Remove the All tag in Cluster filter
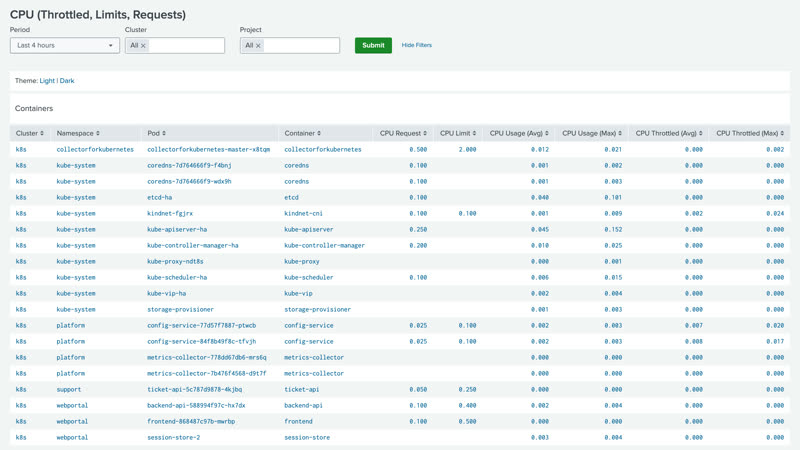Viewport: 800px width, 450px height. (x=143, y=45)
